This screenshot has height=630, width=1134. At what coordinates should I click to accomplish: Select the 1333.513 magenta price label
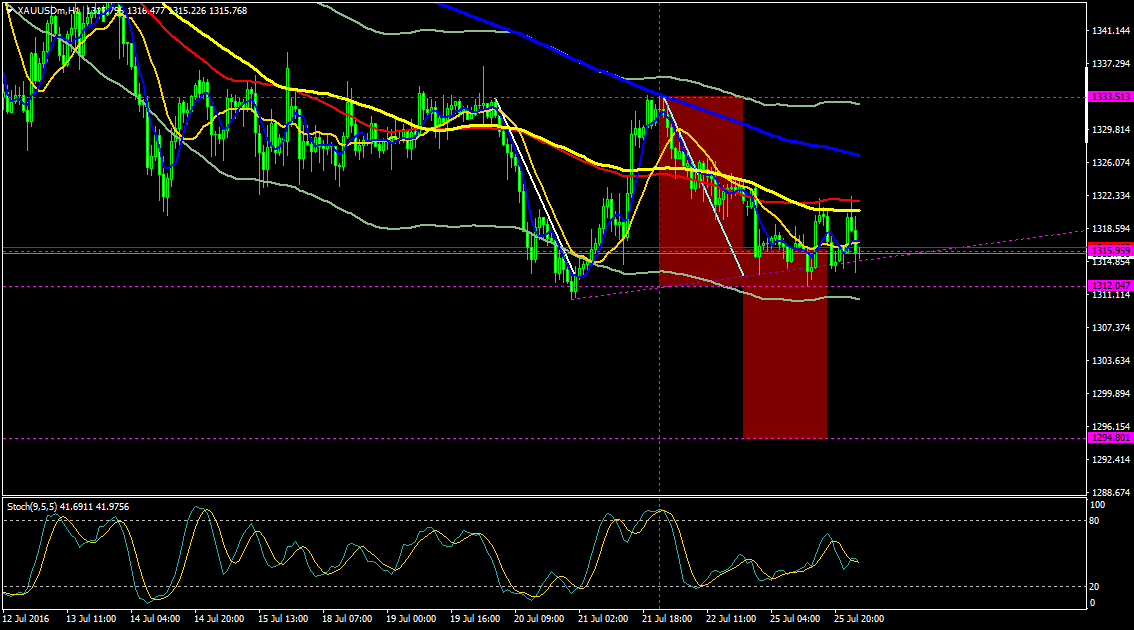tap(1110, 97)
